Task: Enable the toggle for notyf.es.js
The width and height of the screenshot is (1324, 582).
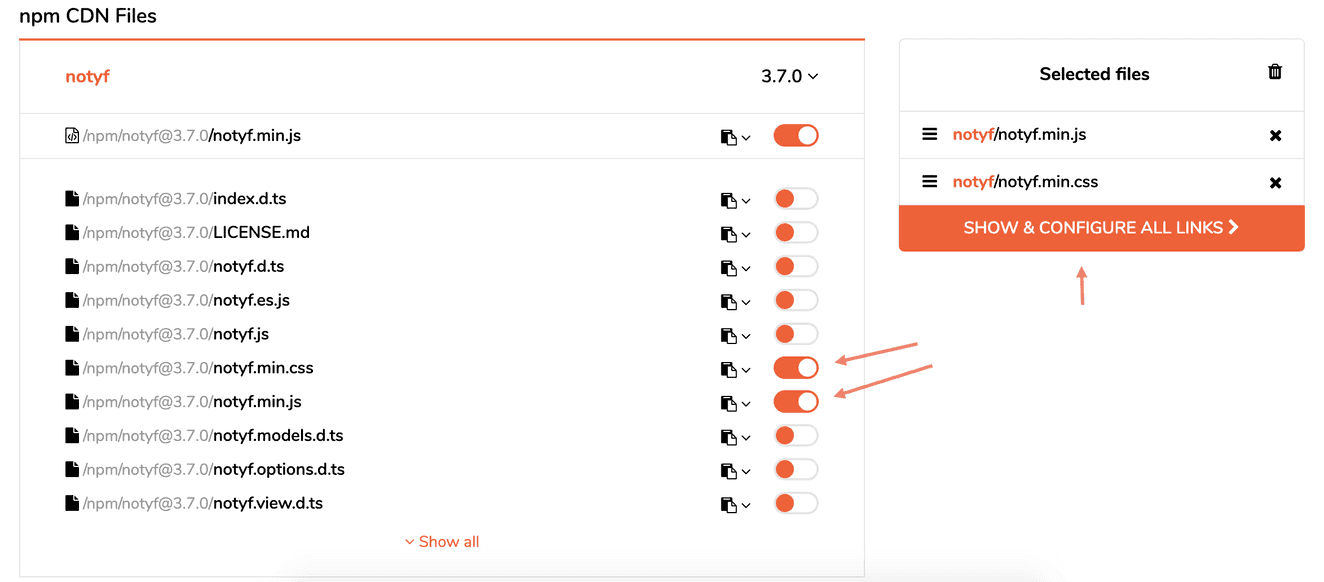Action: [x=795, y=300]
